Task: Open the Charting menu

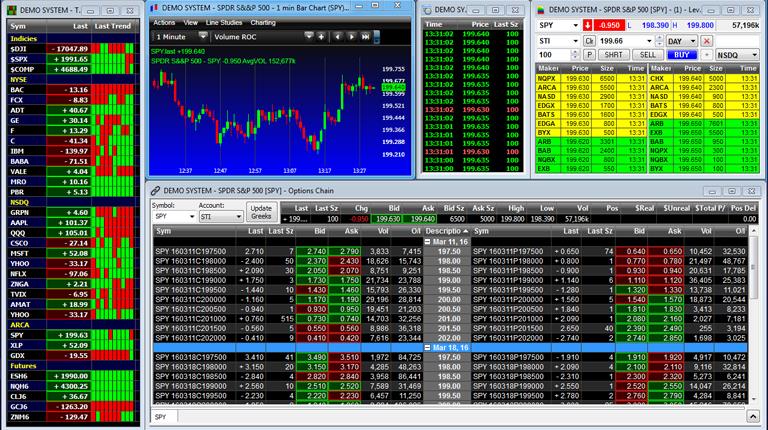Action: point(263,23)
